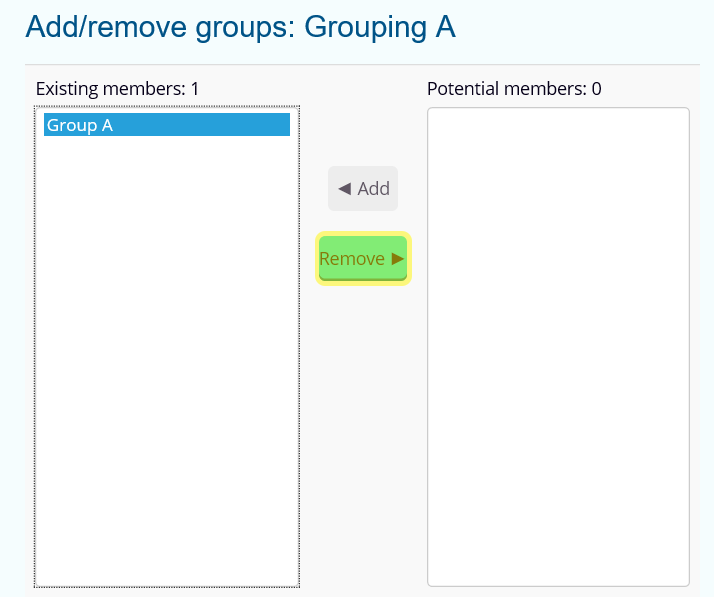Click the count in Existing members label
The width and height of the screenshot is (714, 597).
(195, 89)
